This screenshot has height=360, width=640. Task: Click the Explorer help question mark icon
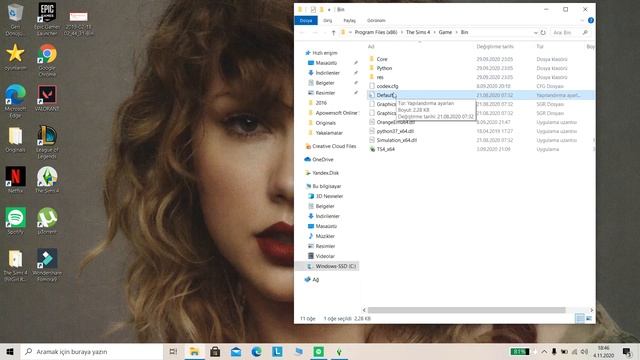click(591, 20)
